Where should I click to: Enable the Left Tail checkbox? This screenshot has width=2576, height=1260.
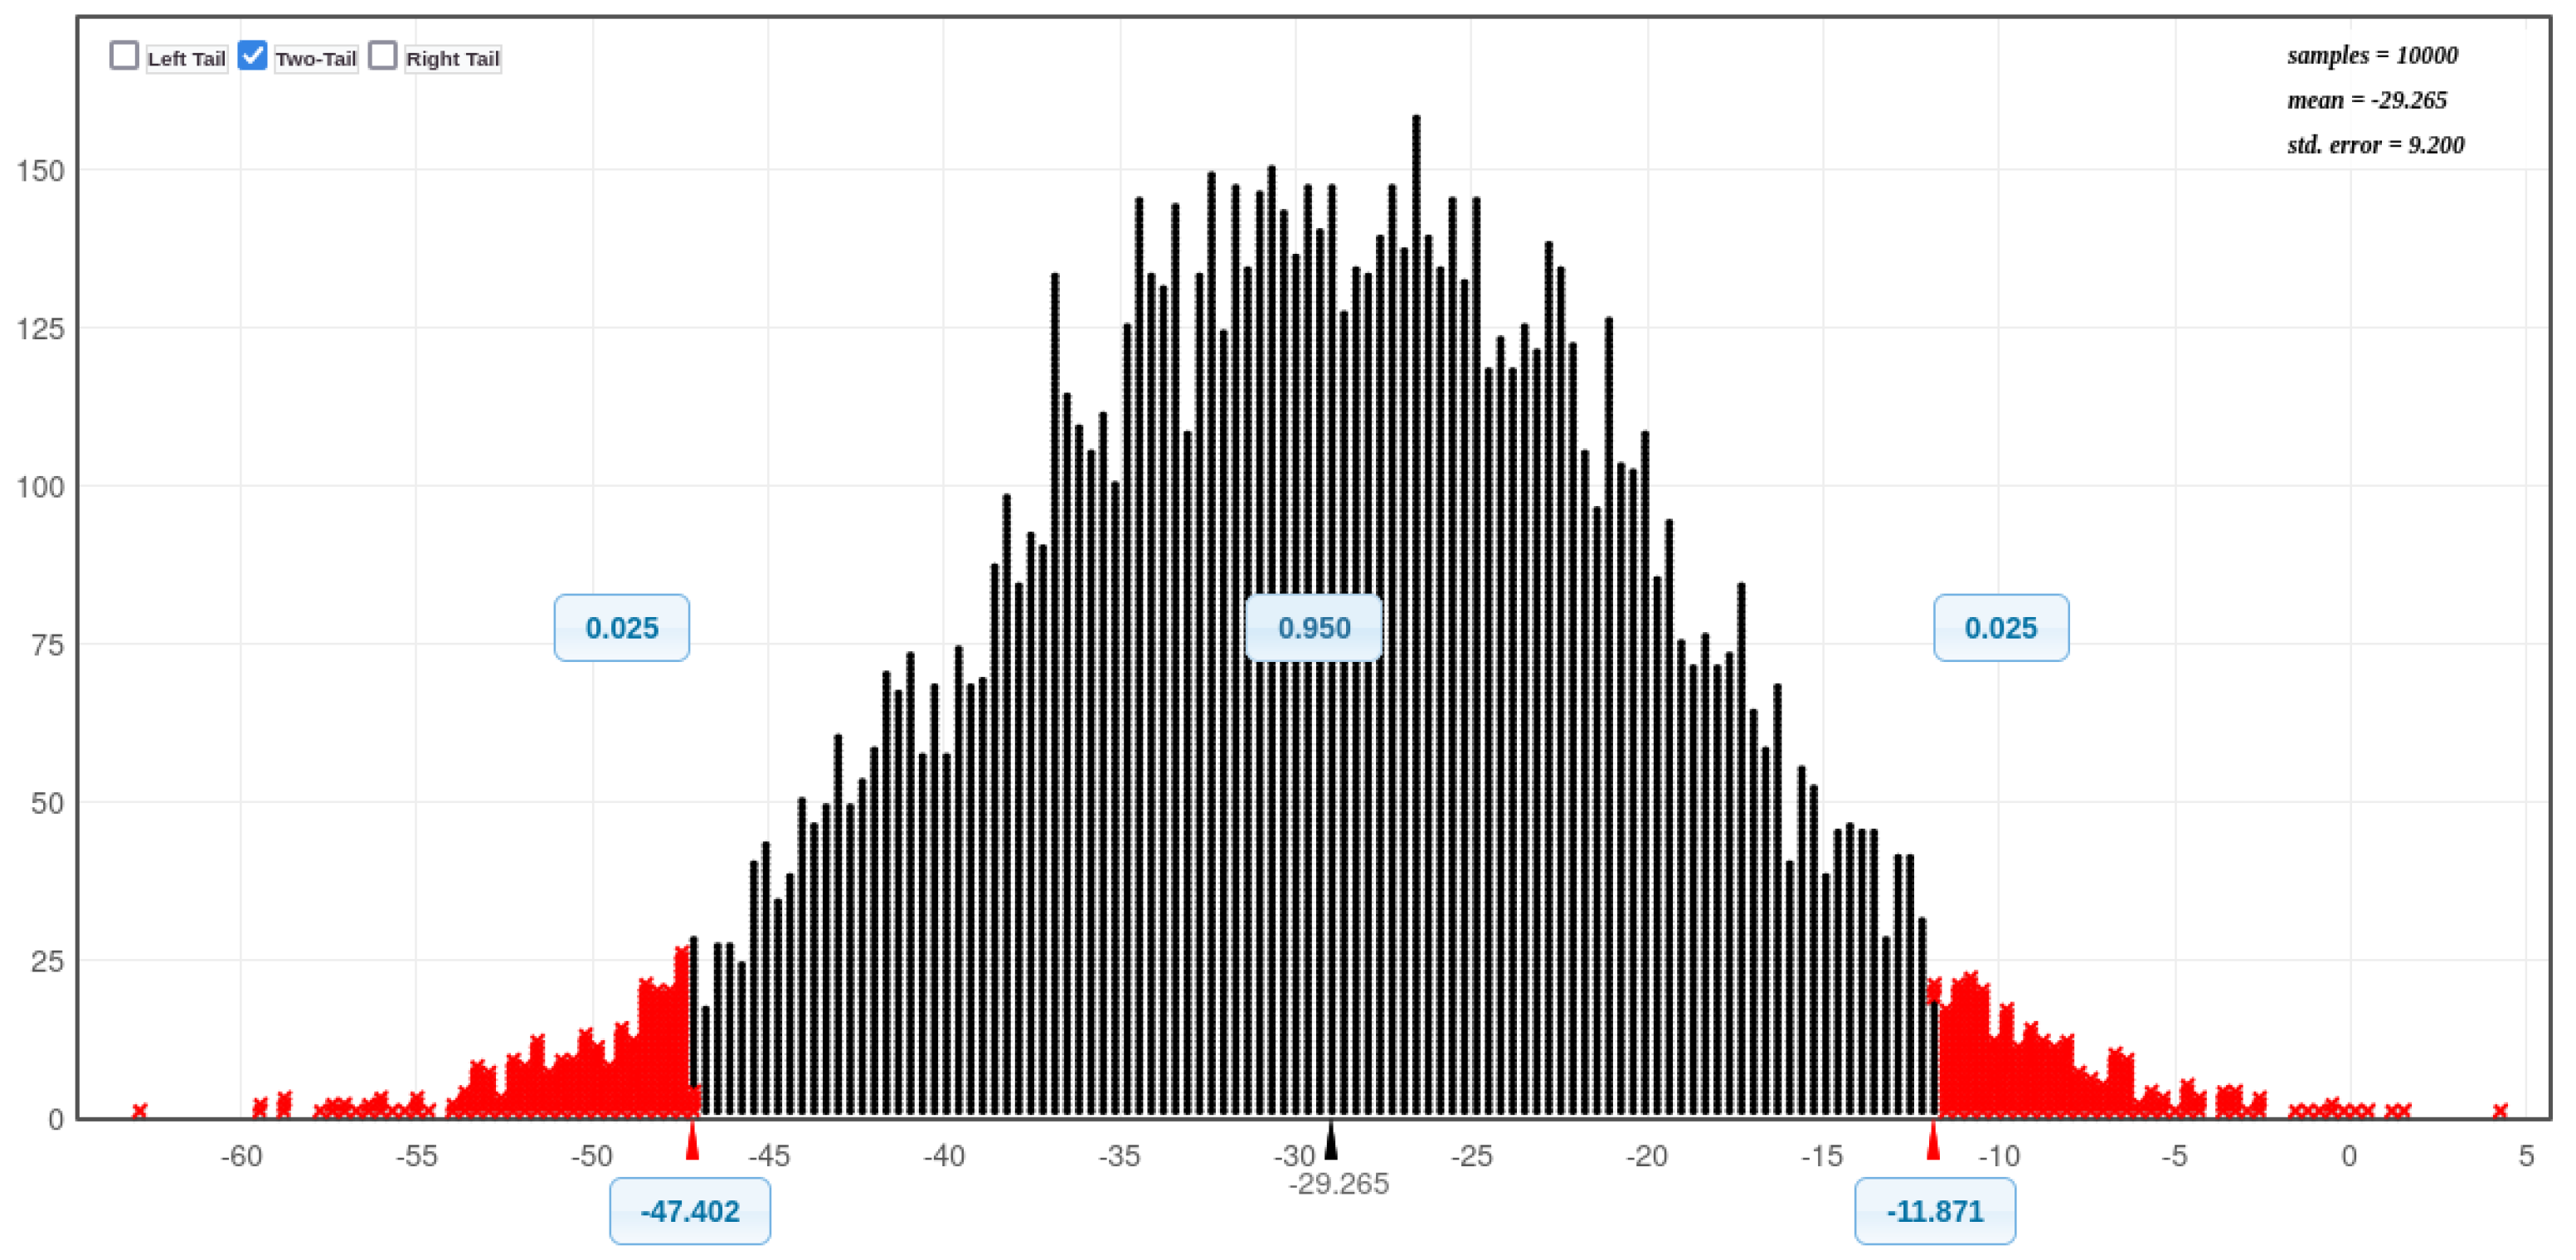pos(124,55)
